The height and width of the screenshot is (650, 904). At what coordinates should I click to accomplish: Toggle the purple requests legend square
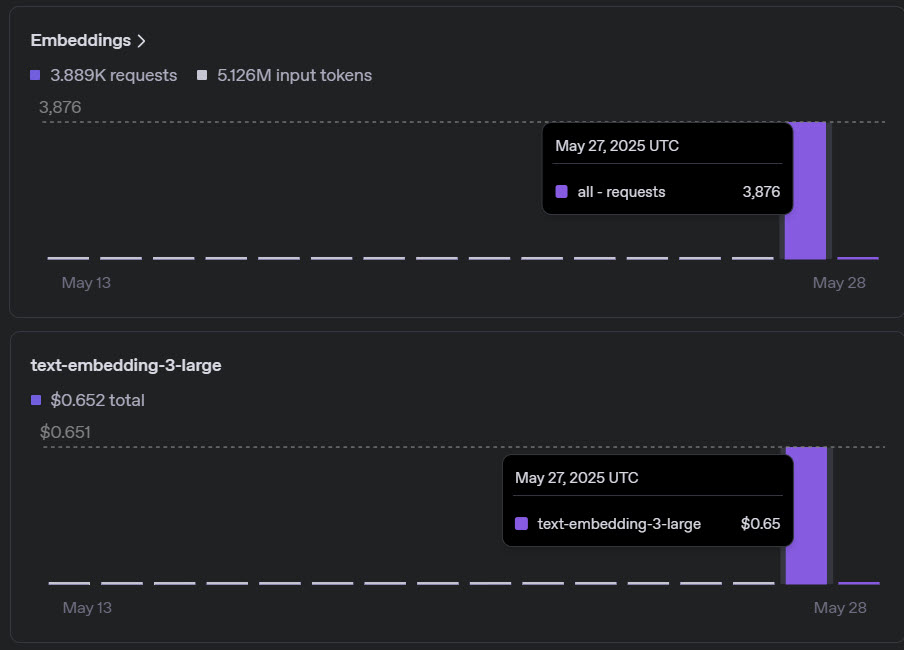click(35, 75)
